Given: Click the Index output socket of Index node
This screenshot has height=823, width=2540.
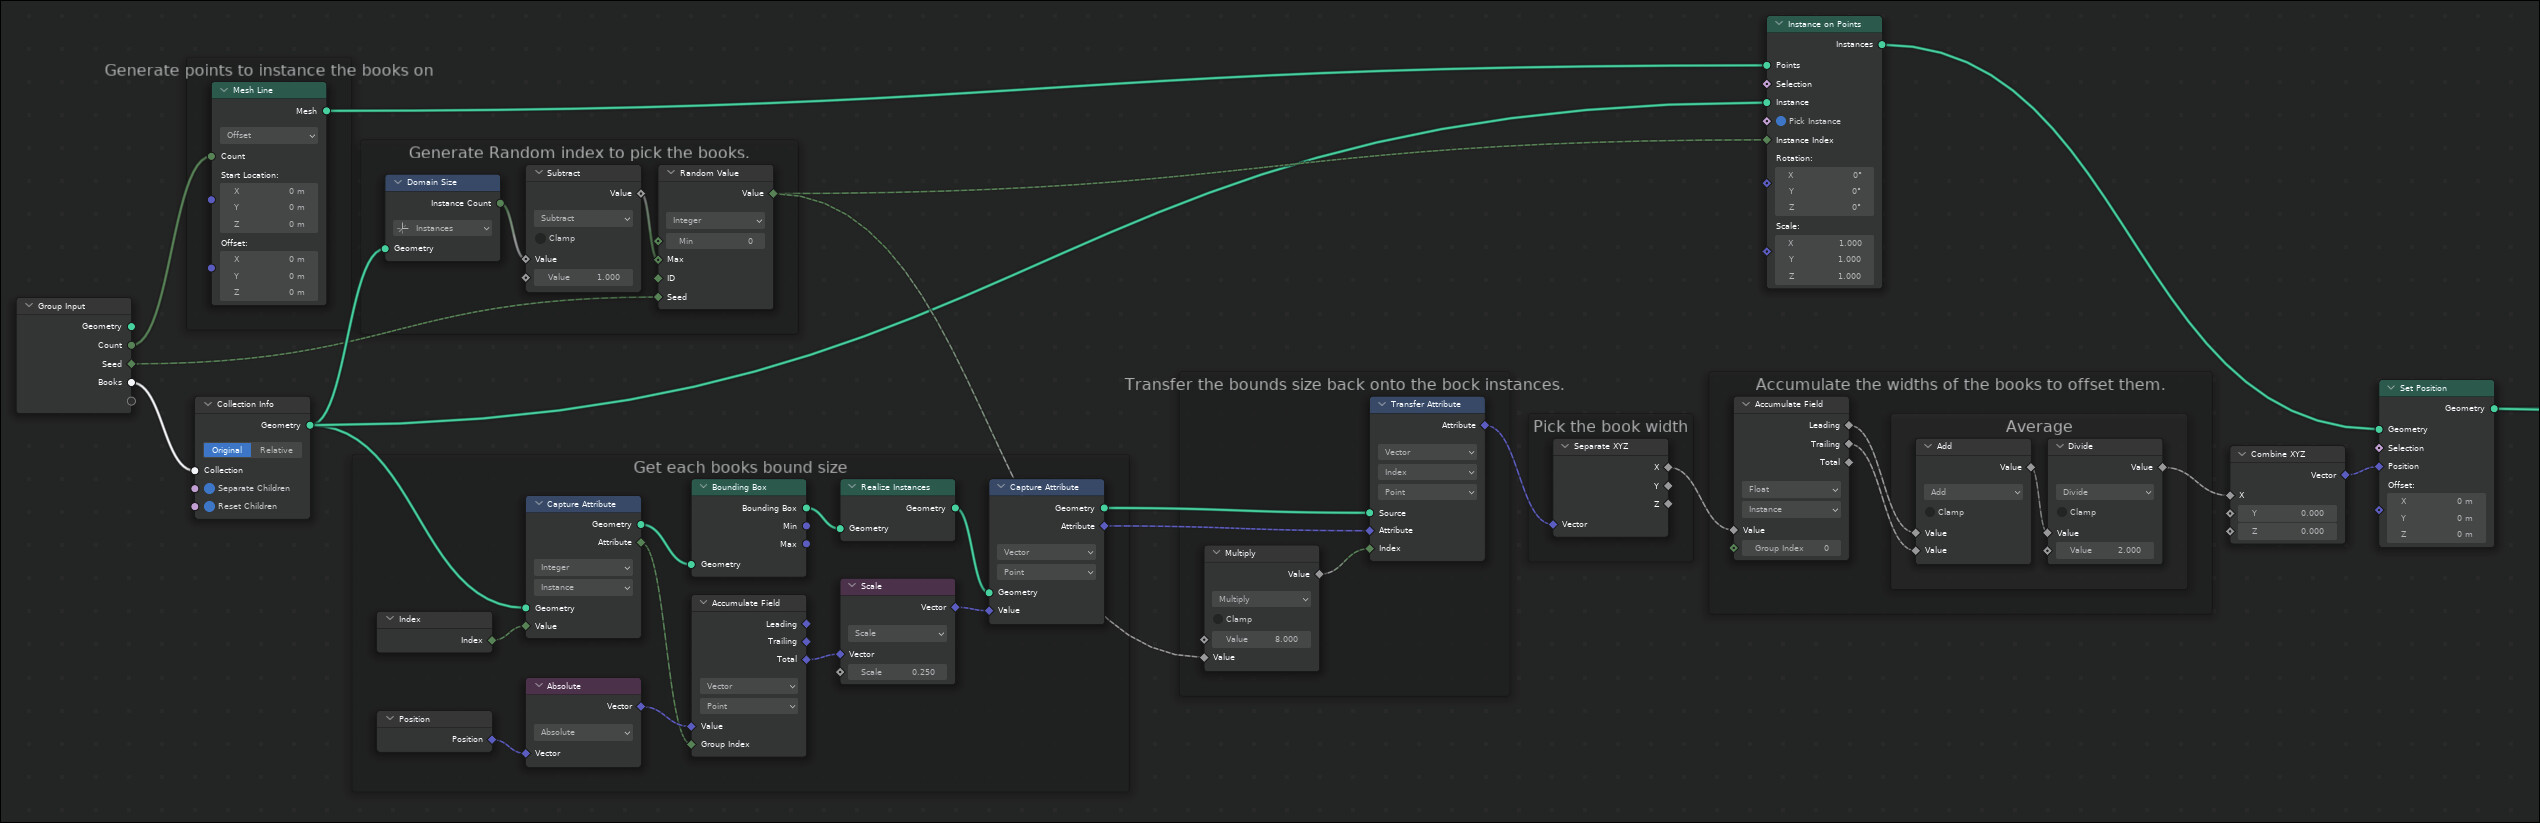Looking at the screenshot, I should (491, 640).
